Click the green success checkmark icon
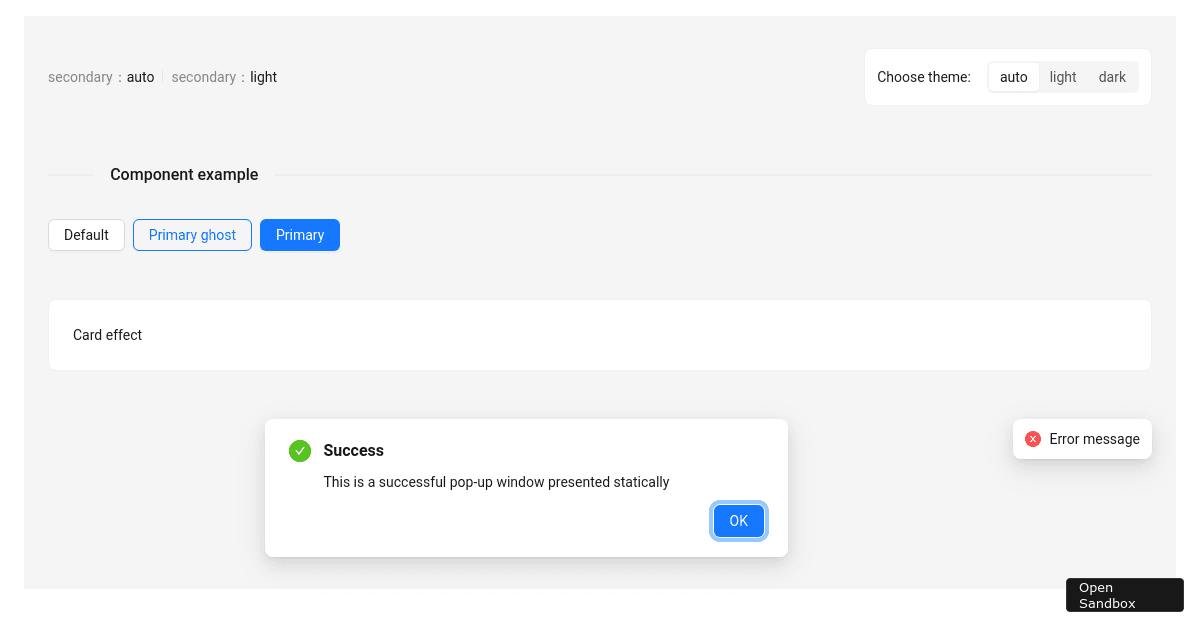1200x630 pixels. pos(300,451)
